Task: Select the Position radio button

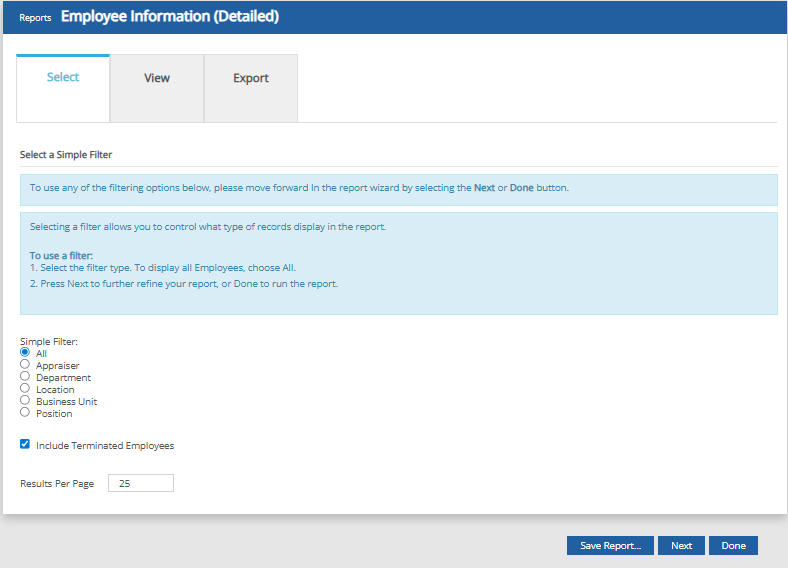Action: (25, 413)
